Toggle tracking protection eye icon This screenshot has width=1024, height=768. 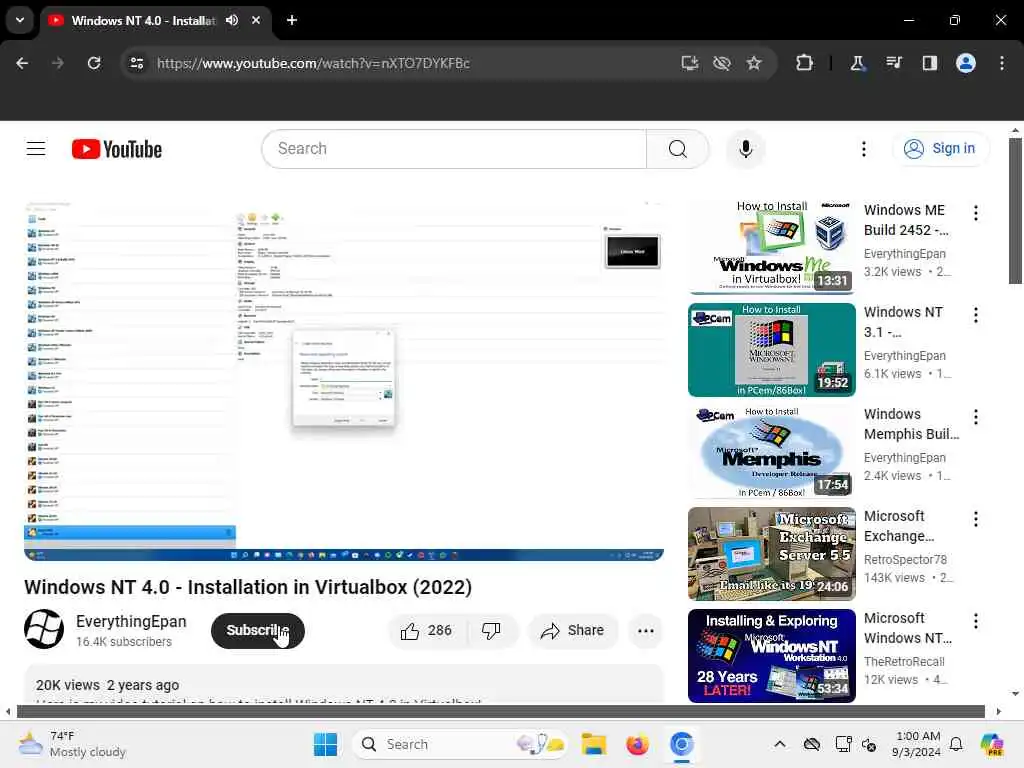coord(722,63)
